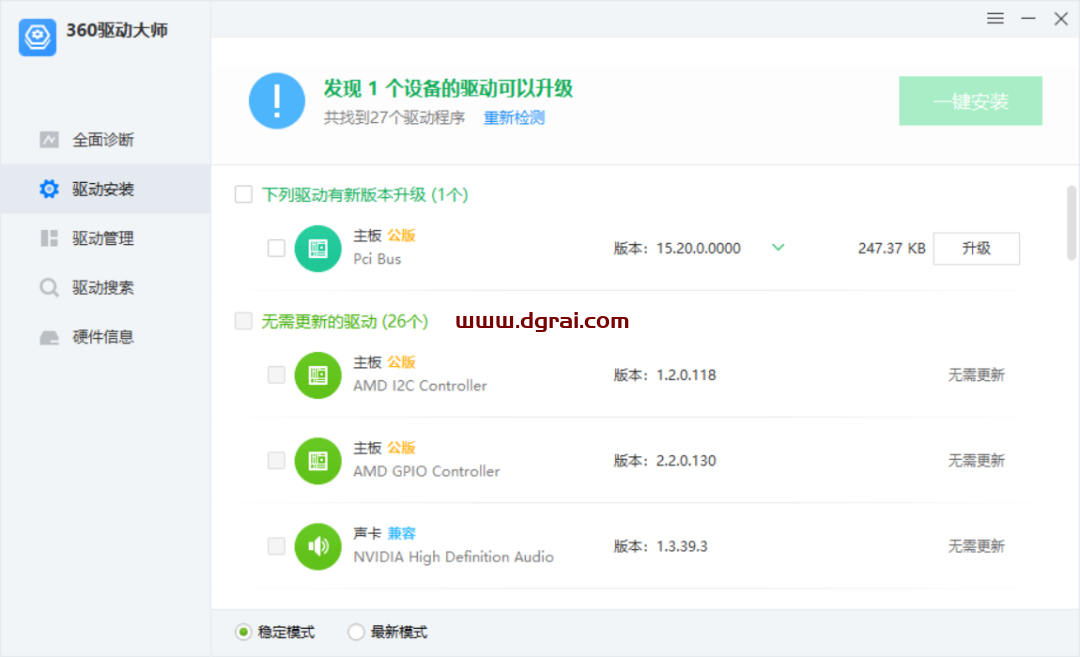
Task: Click the 无需更新 status for AMD I2C Controller
Action: point(977,375)
